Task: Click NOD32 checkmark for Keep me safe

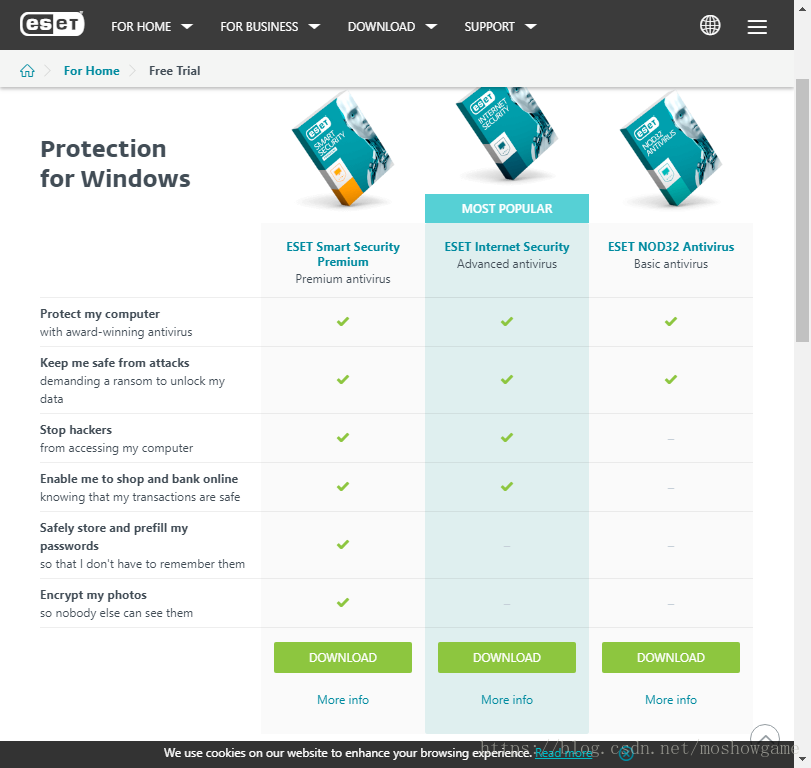Action: point(671,380)
